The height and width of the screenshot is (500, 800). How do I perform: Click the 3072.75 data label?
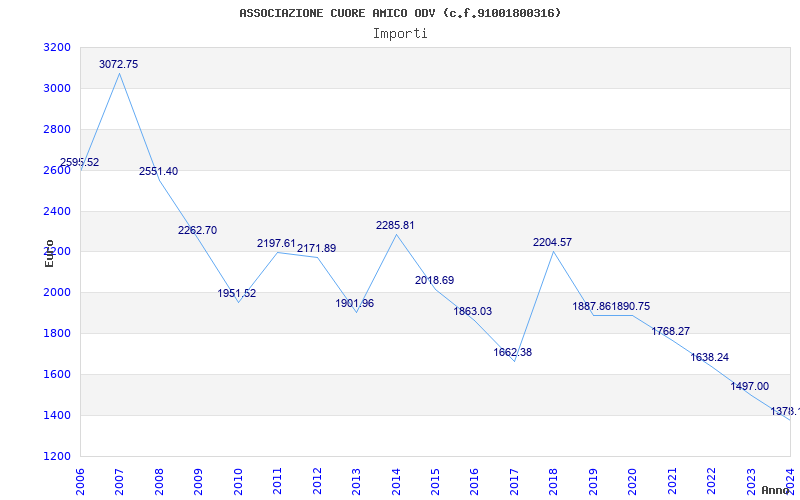pyautogui.click(x=118, y=64)
